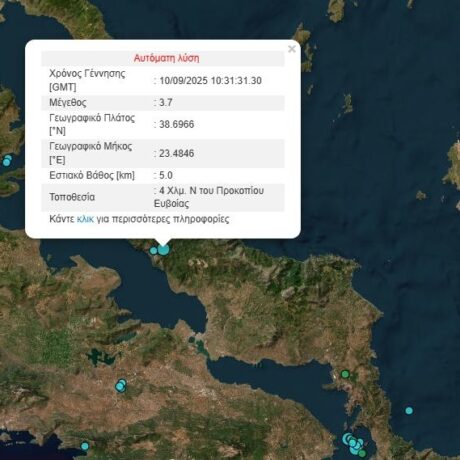Click the focal depth value 5.0
This screenshot has width=460, height=460.
166,175
